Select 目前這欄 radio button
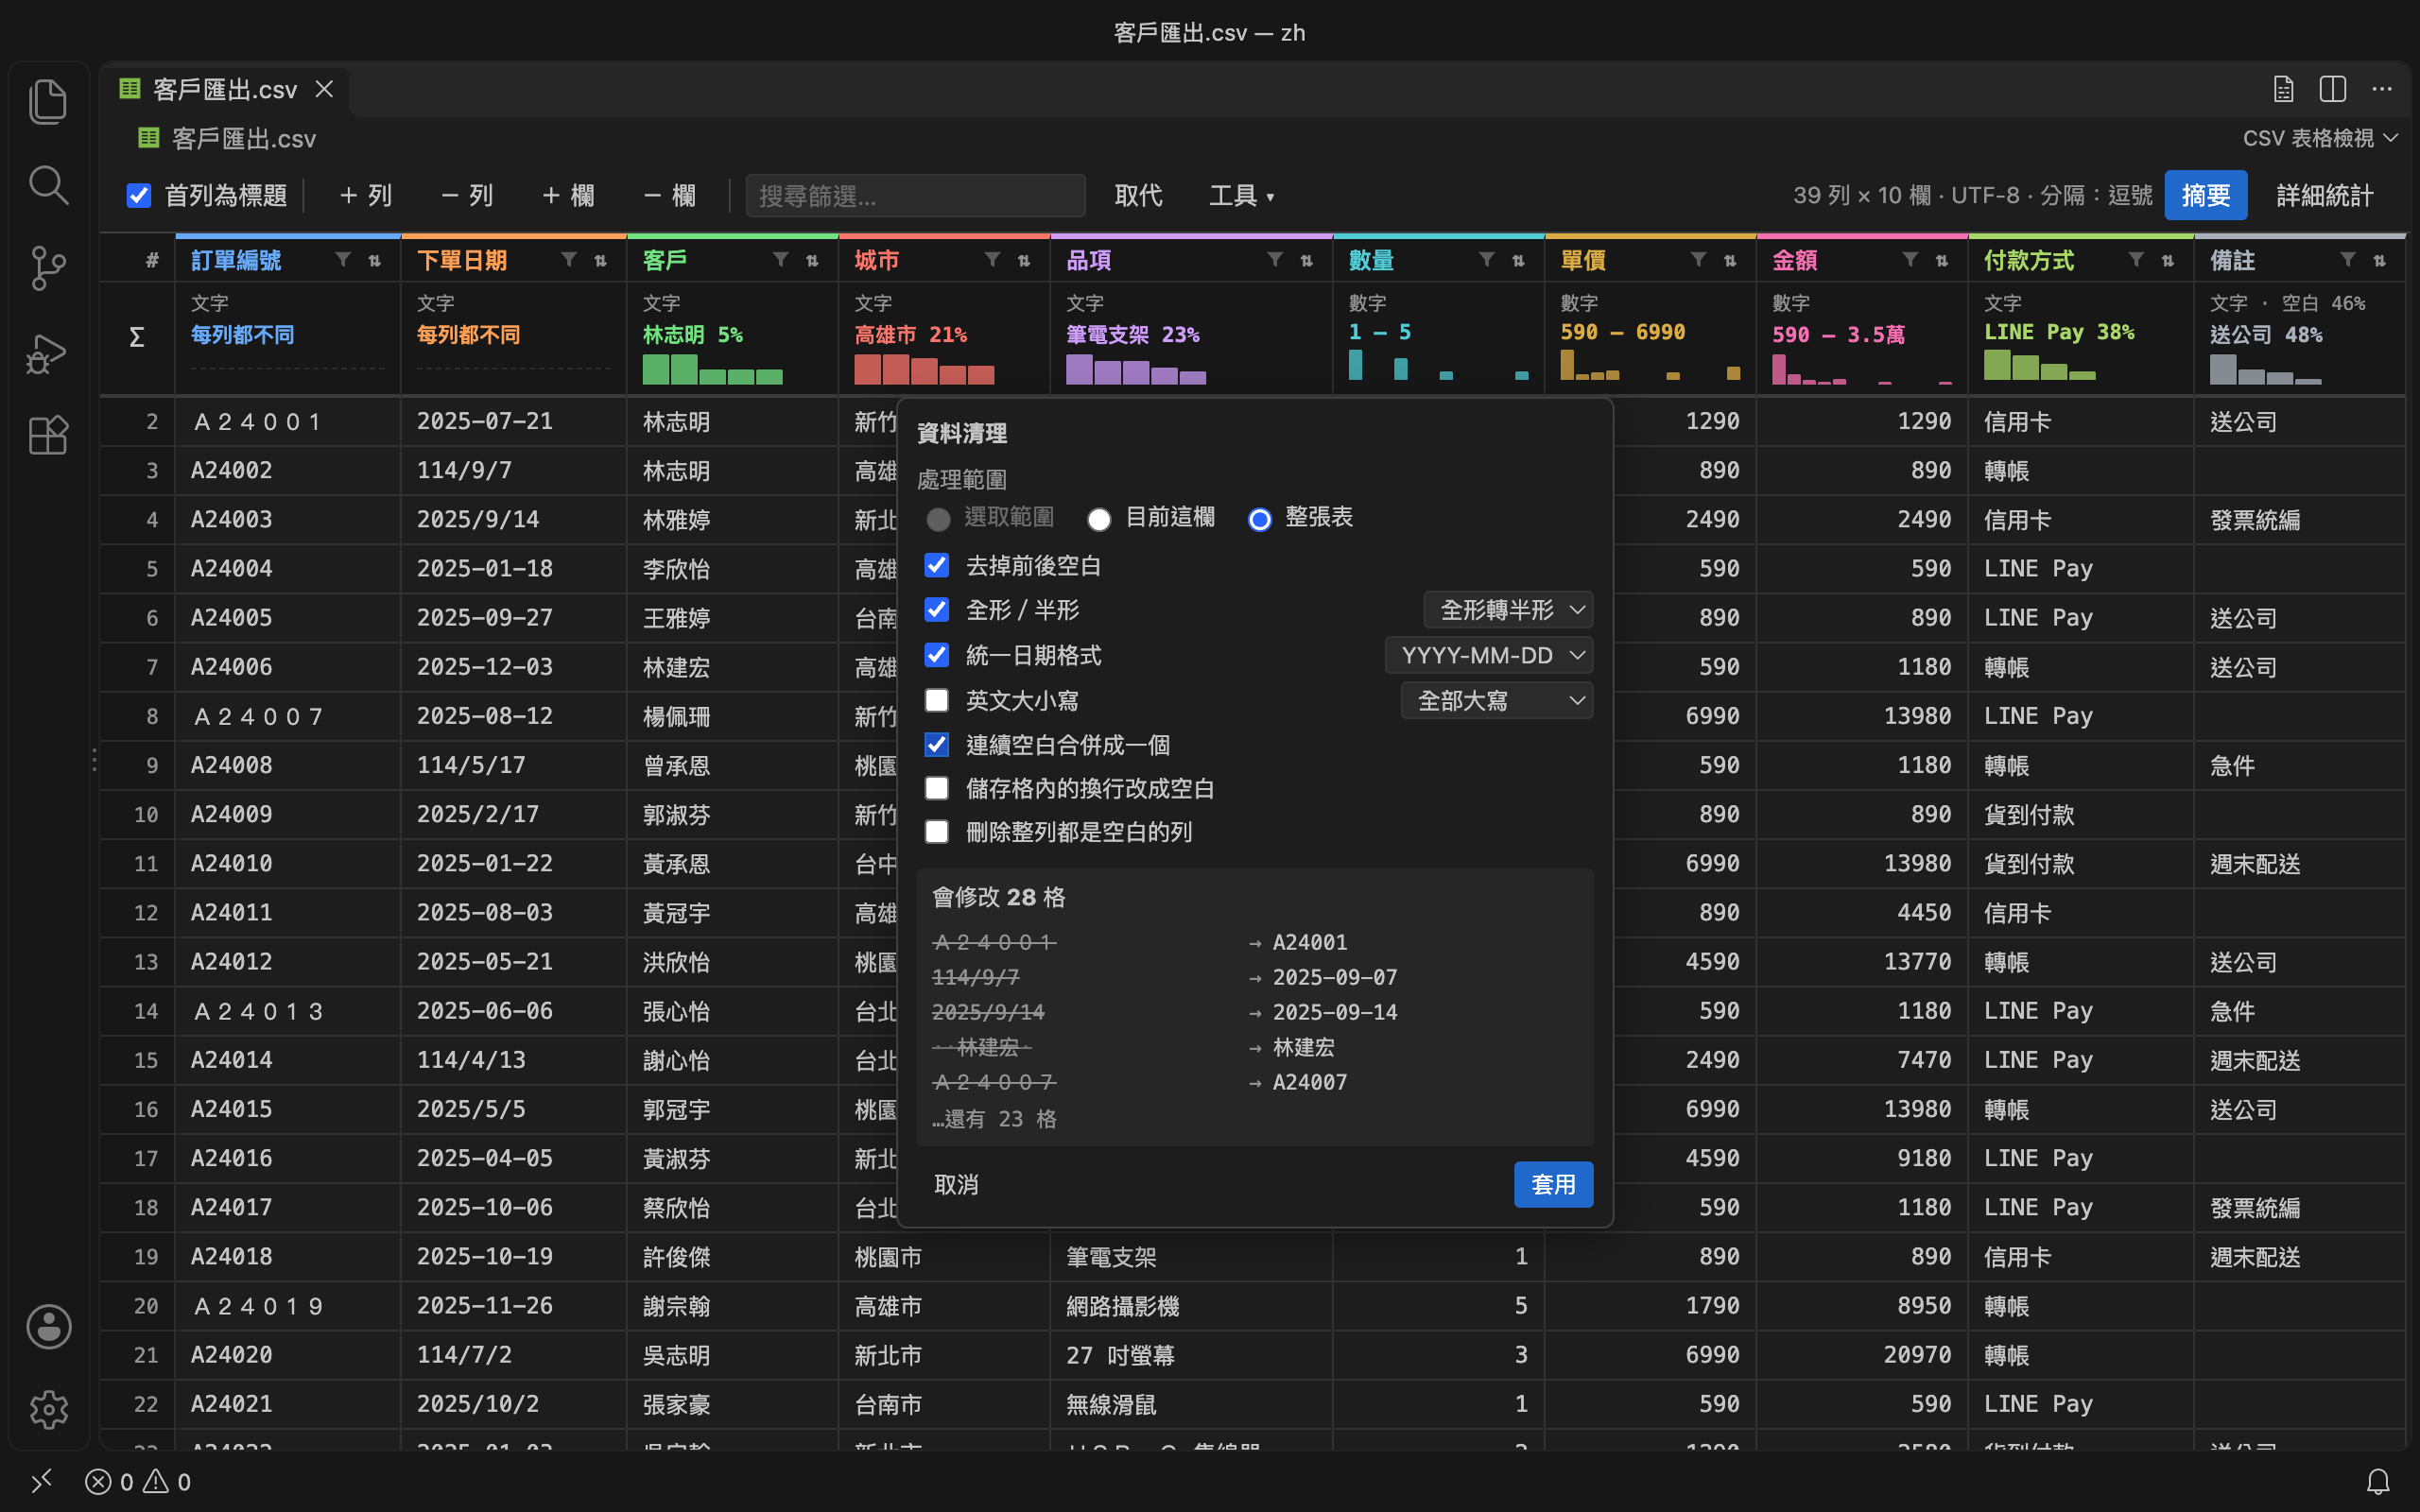The height and width of the screenshot is (1512, 2420). tap(1099, 518)
